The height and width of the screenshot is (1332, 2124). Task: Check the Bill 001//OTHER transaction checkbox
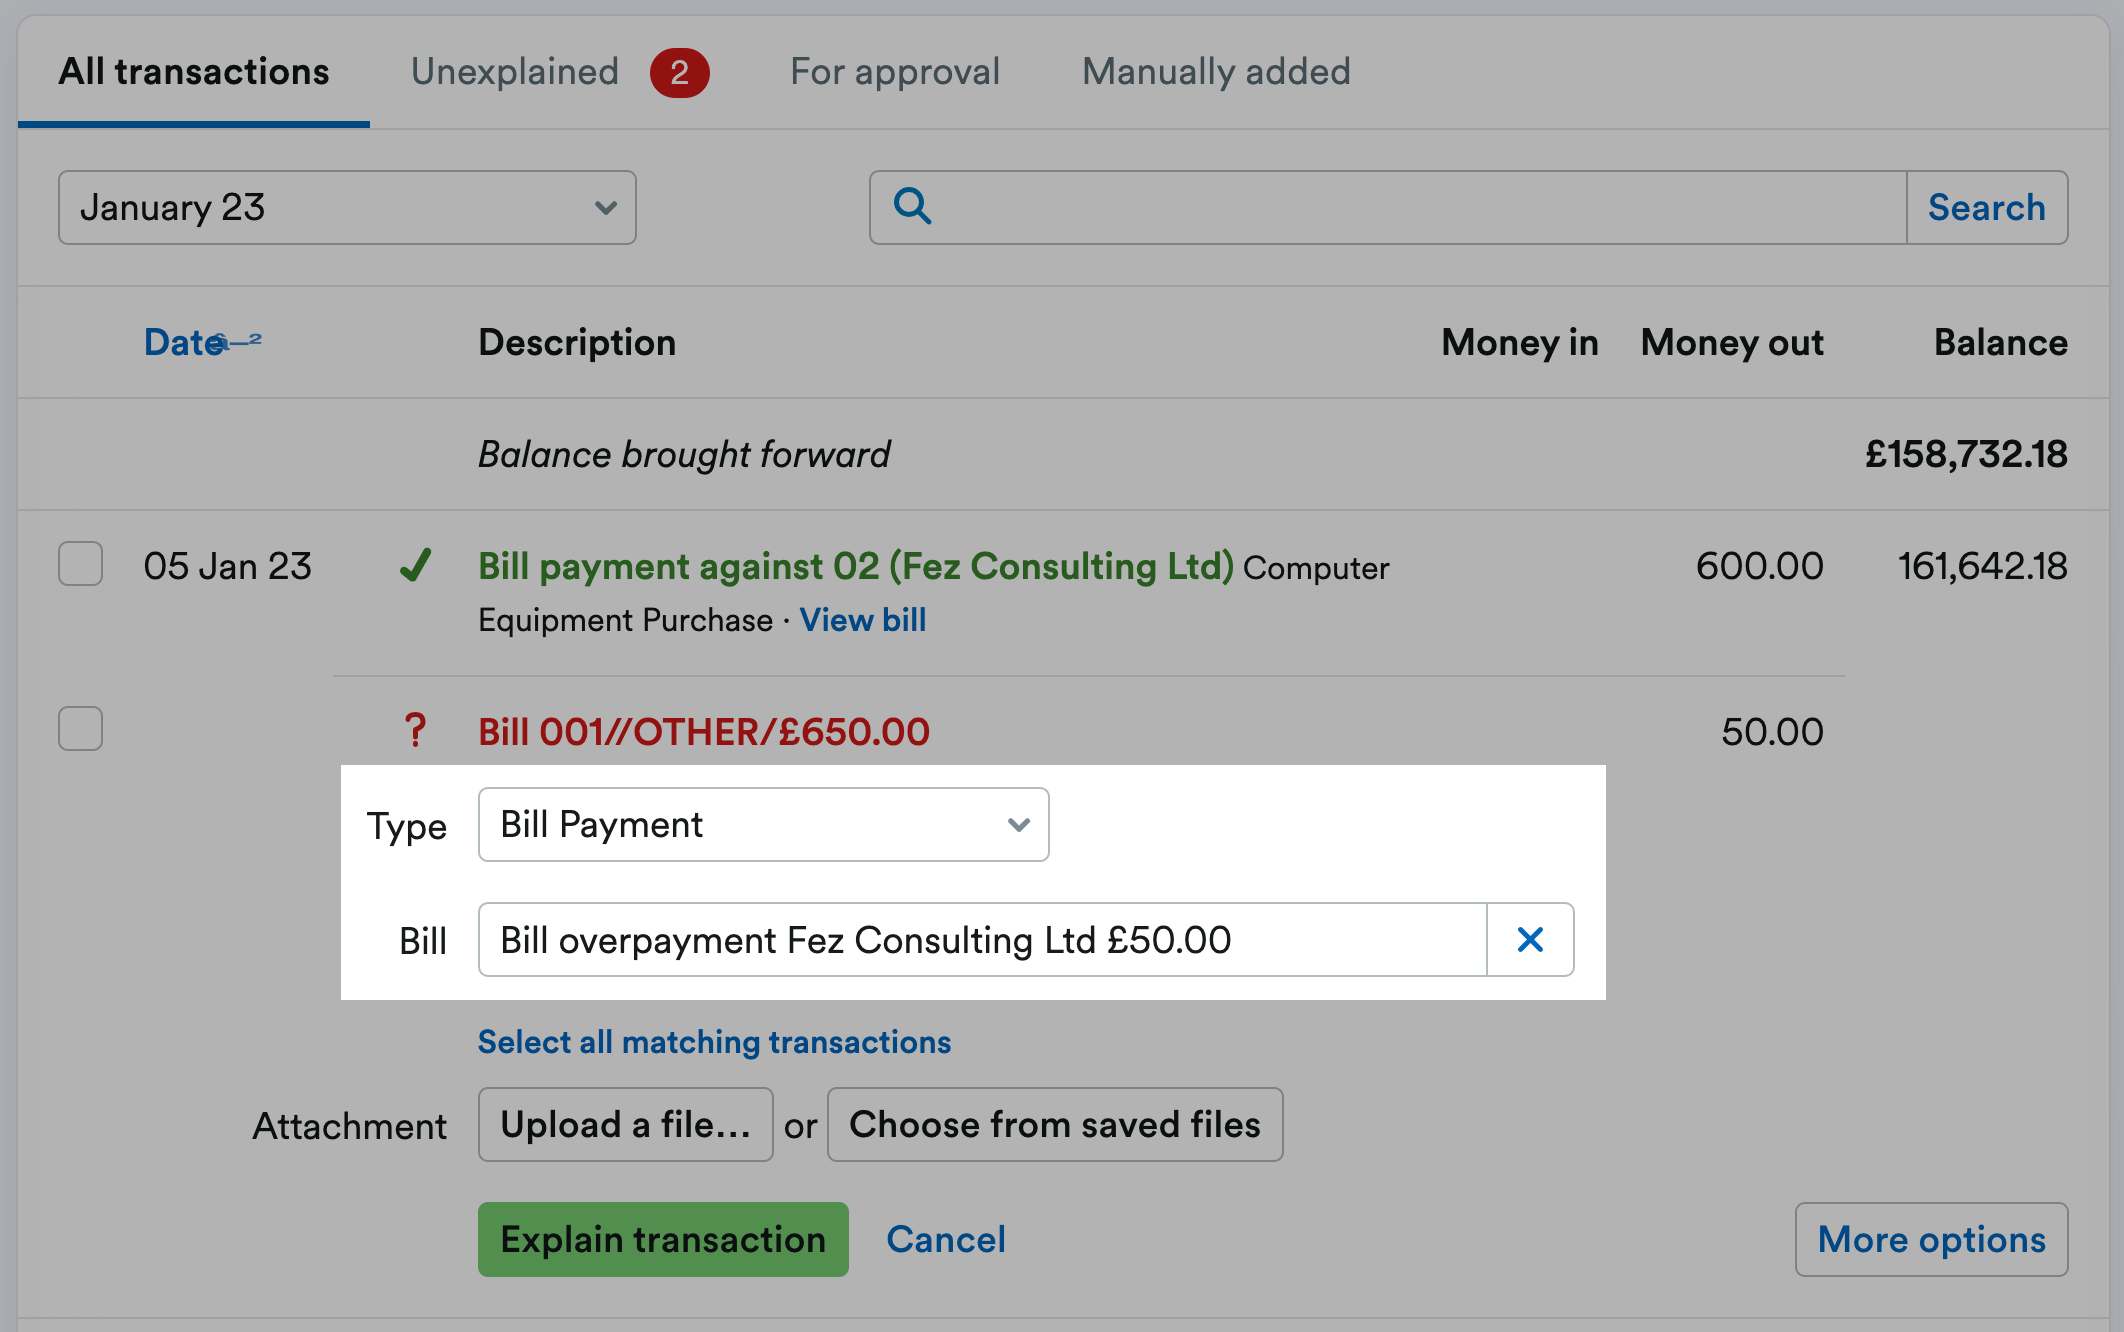80,729
